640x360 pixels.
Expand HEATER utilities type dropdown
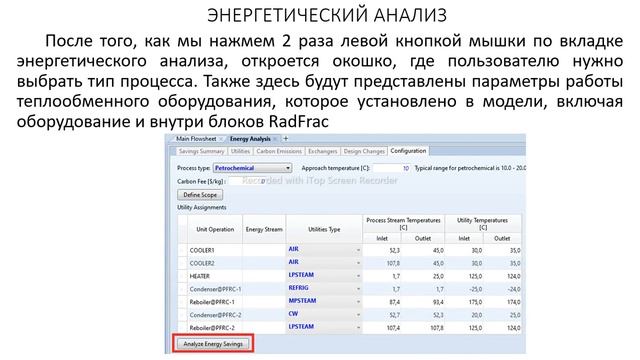pyautogui.click(x=358, y=276)
